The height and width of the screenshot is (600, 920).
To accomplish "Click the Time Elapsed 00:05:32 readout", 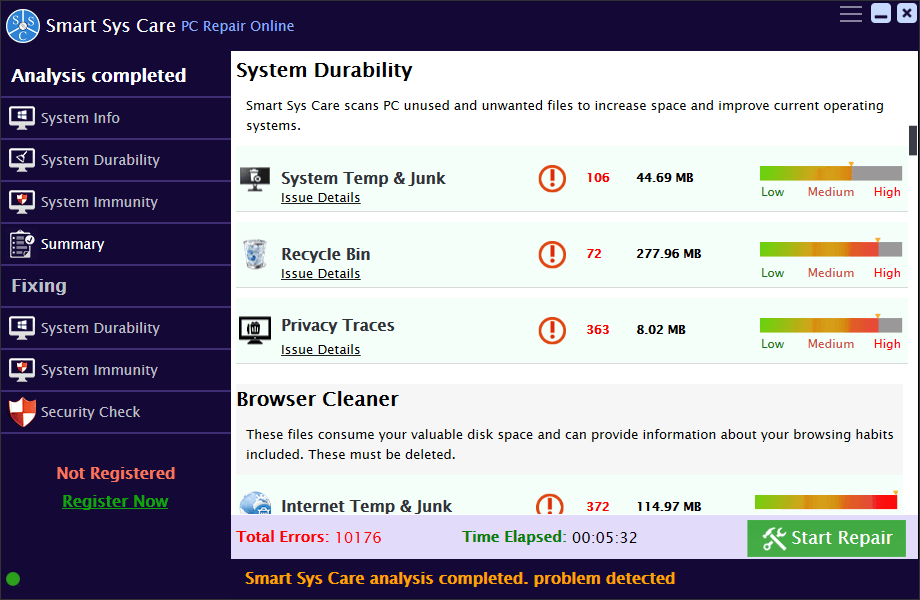I will tap(549, 537).
